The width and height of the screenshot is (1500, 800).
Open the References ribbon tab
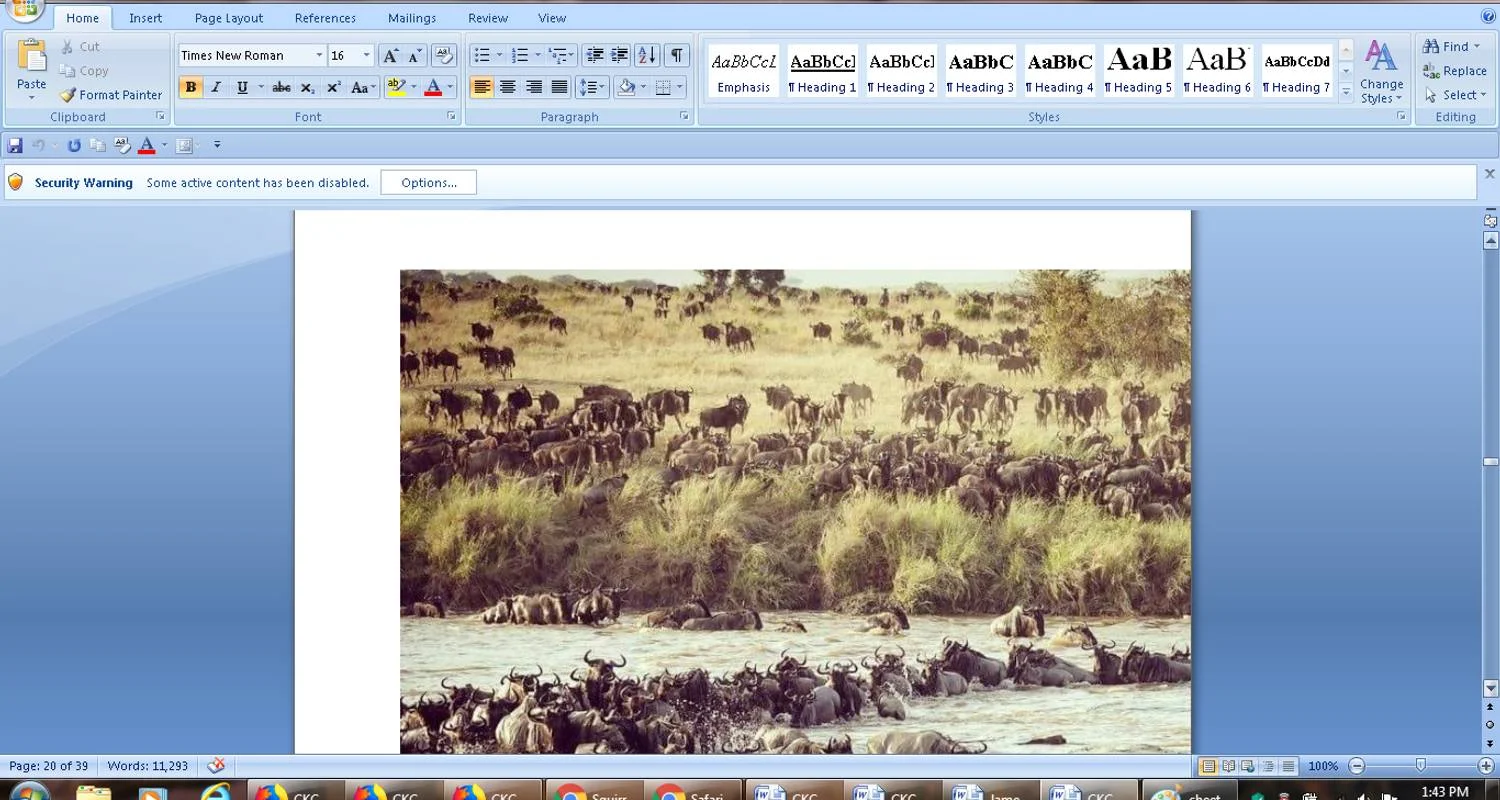tap(325, 18)
